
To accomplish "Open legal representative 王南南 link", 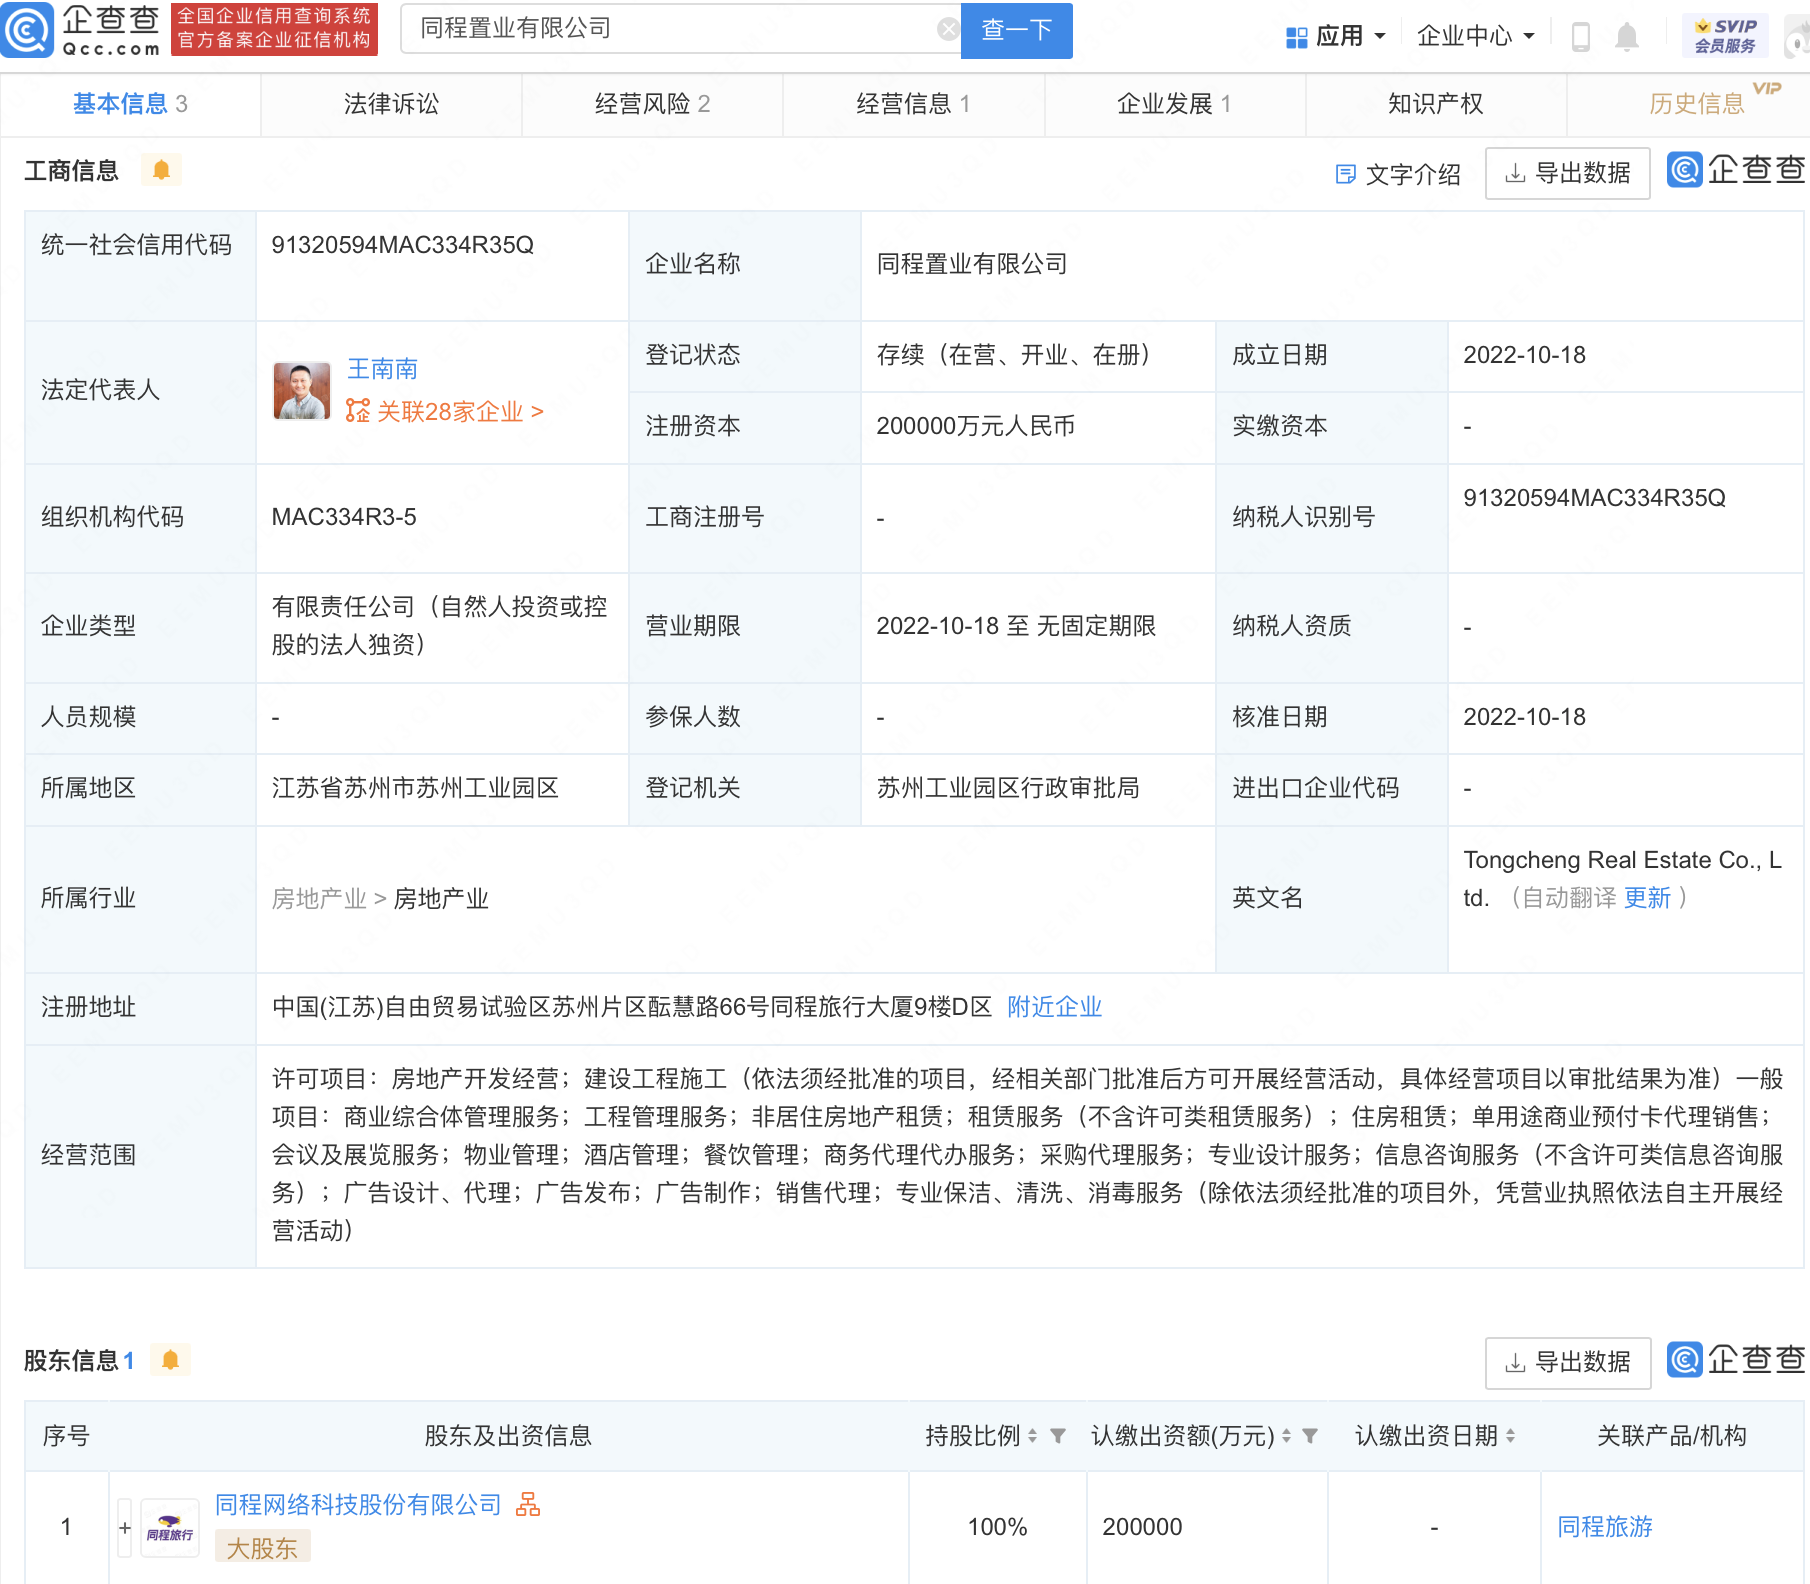I will click(382, 369).
